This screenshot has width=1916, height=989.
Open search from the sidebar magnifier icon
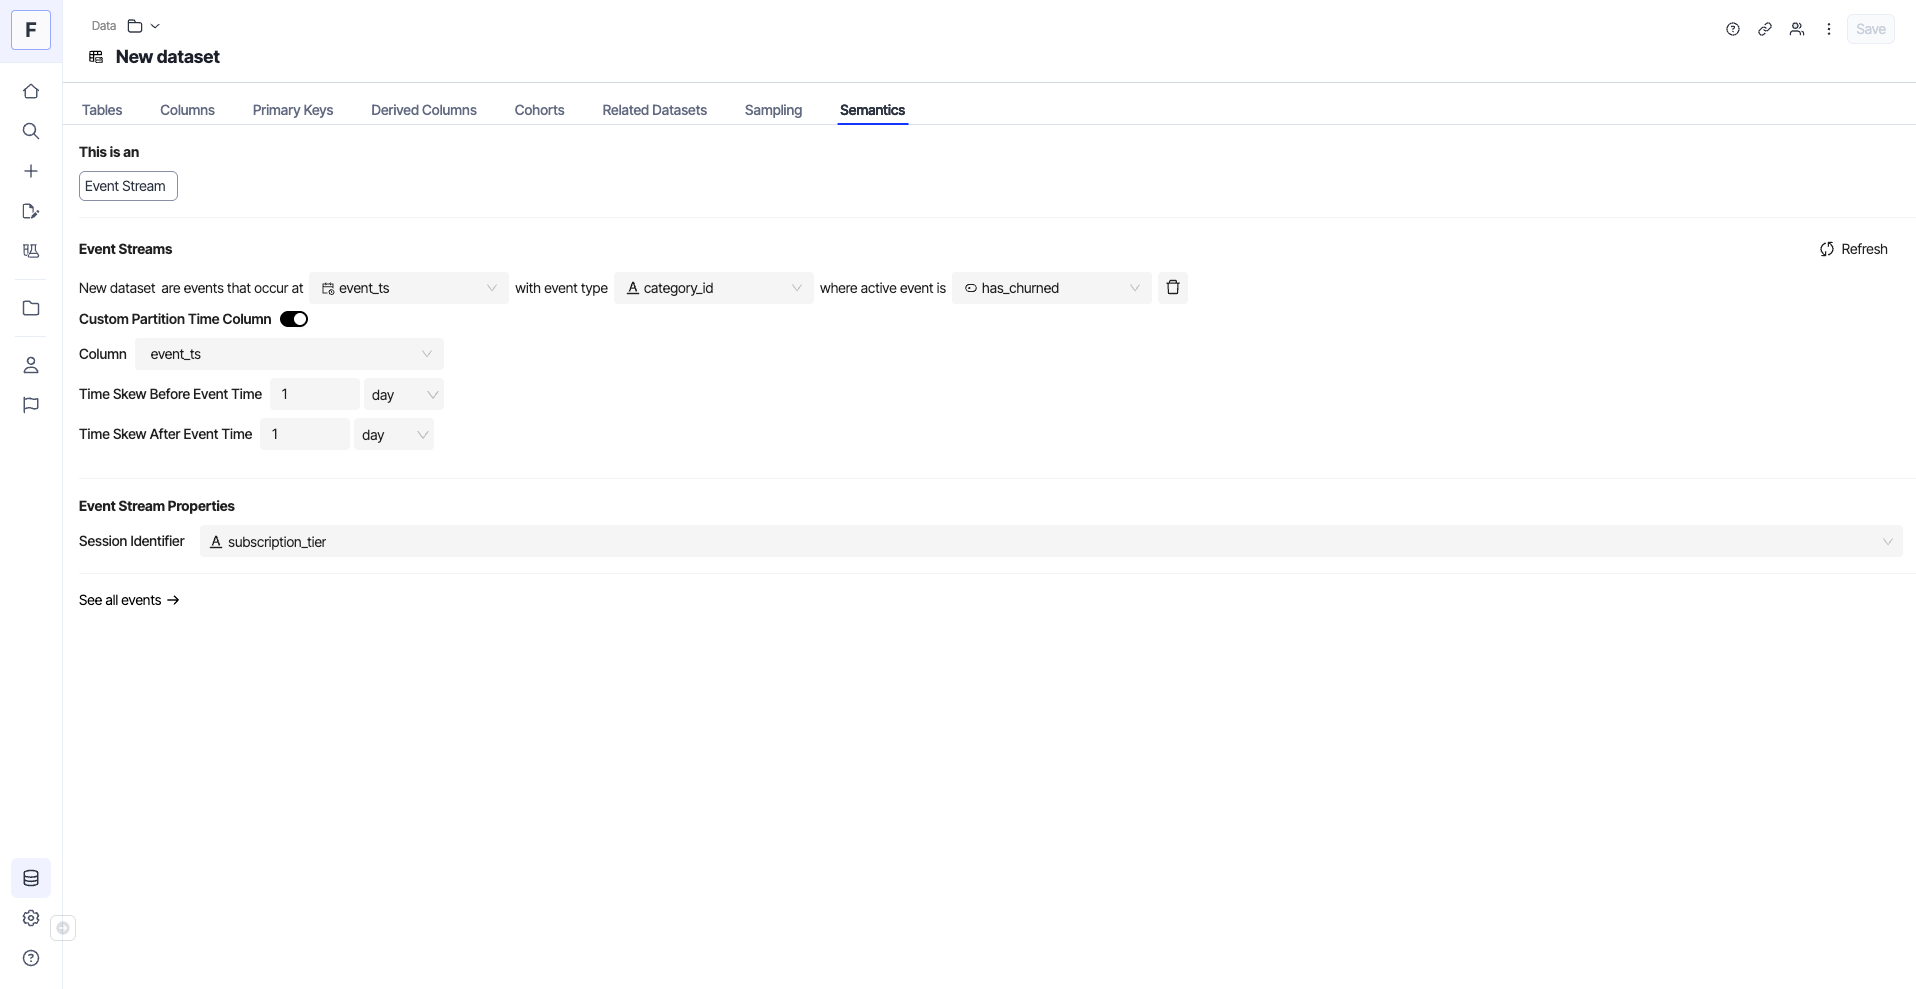click(x=31, y=131)
